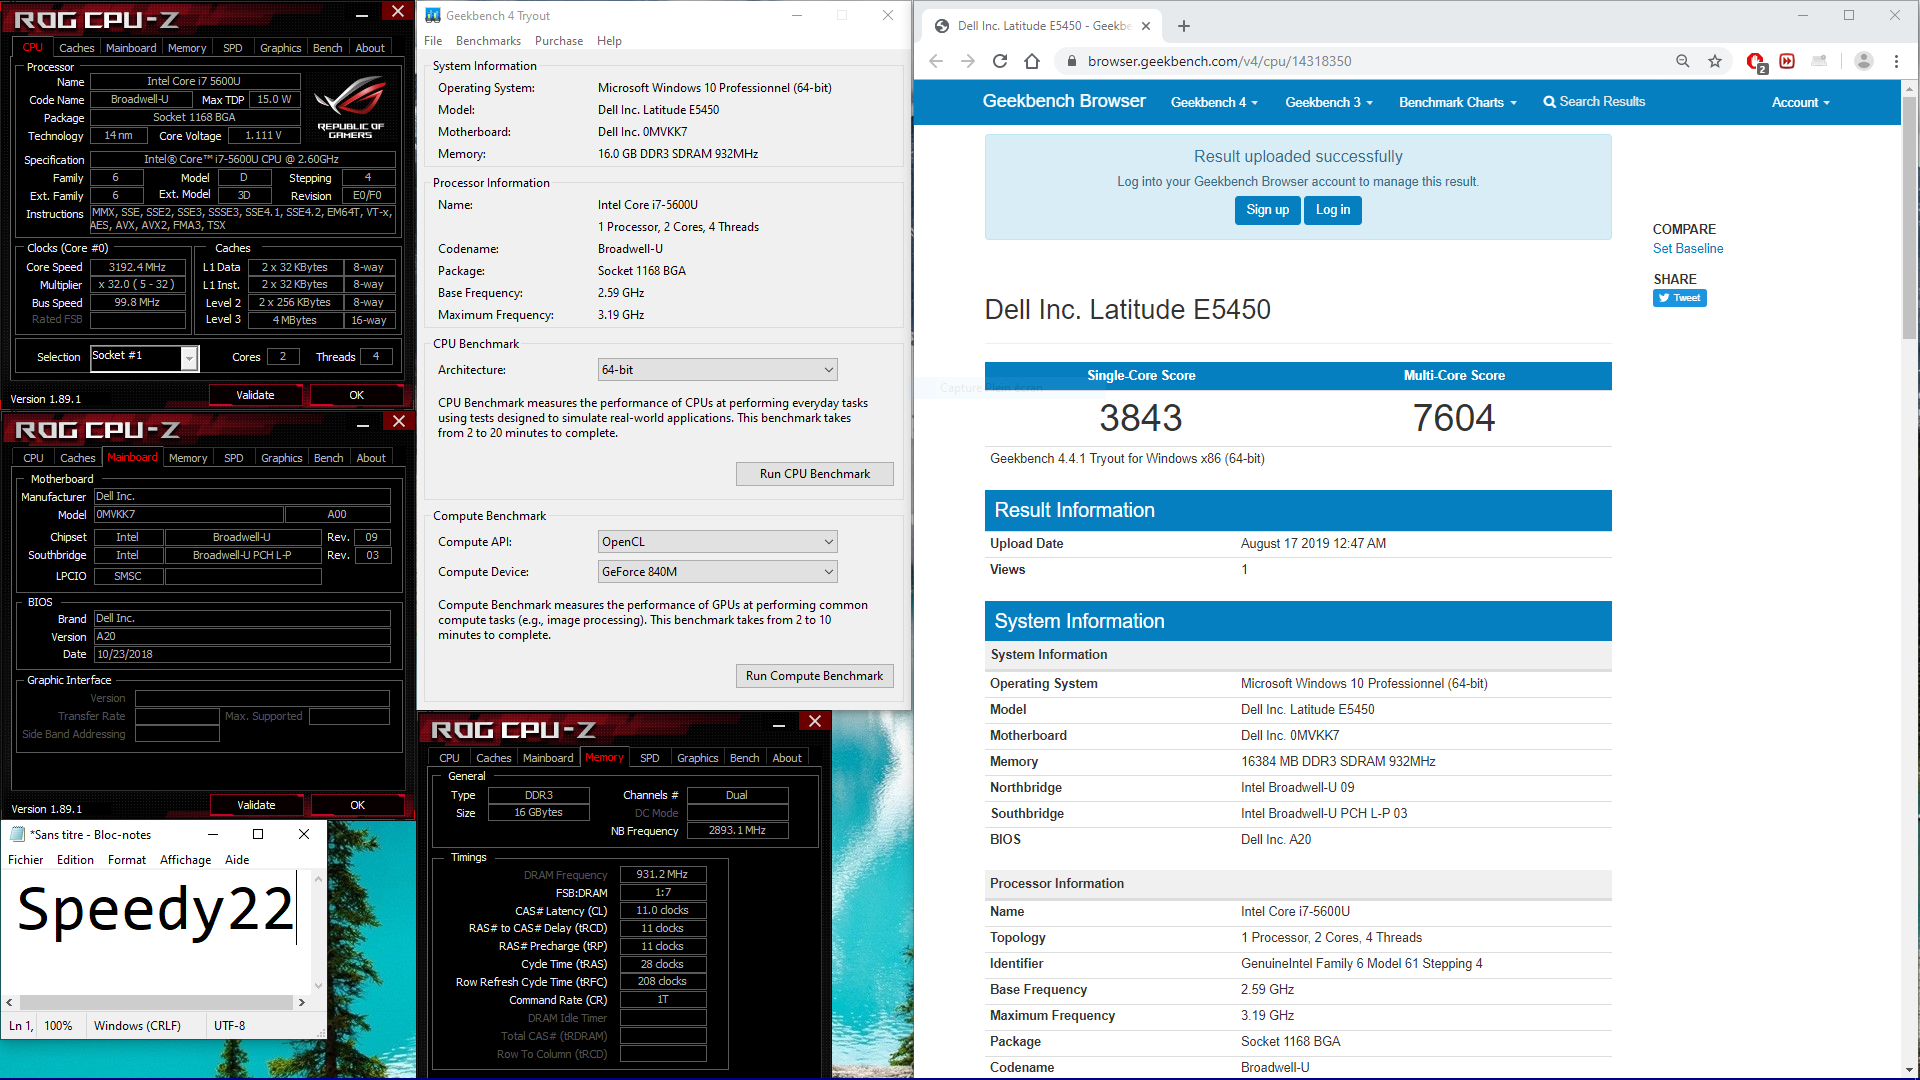Click Notepad horizontal scrollbar thumb
The width and height of the screenshot is (1920, 1080).
(x=155, y=1002)
